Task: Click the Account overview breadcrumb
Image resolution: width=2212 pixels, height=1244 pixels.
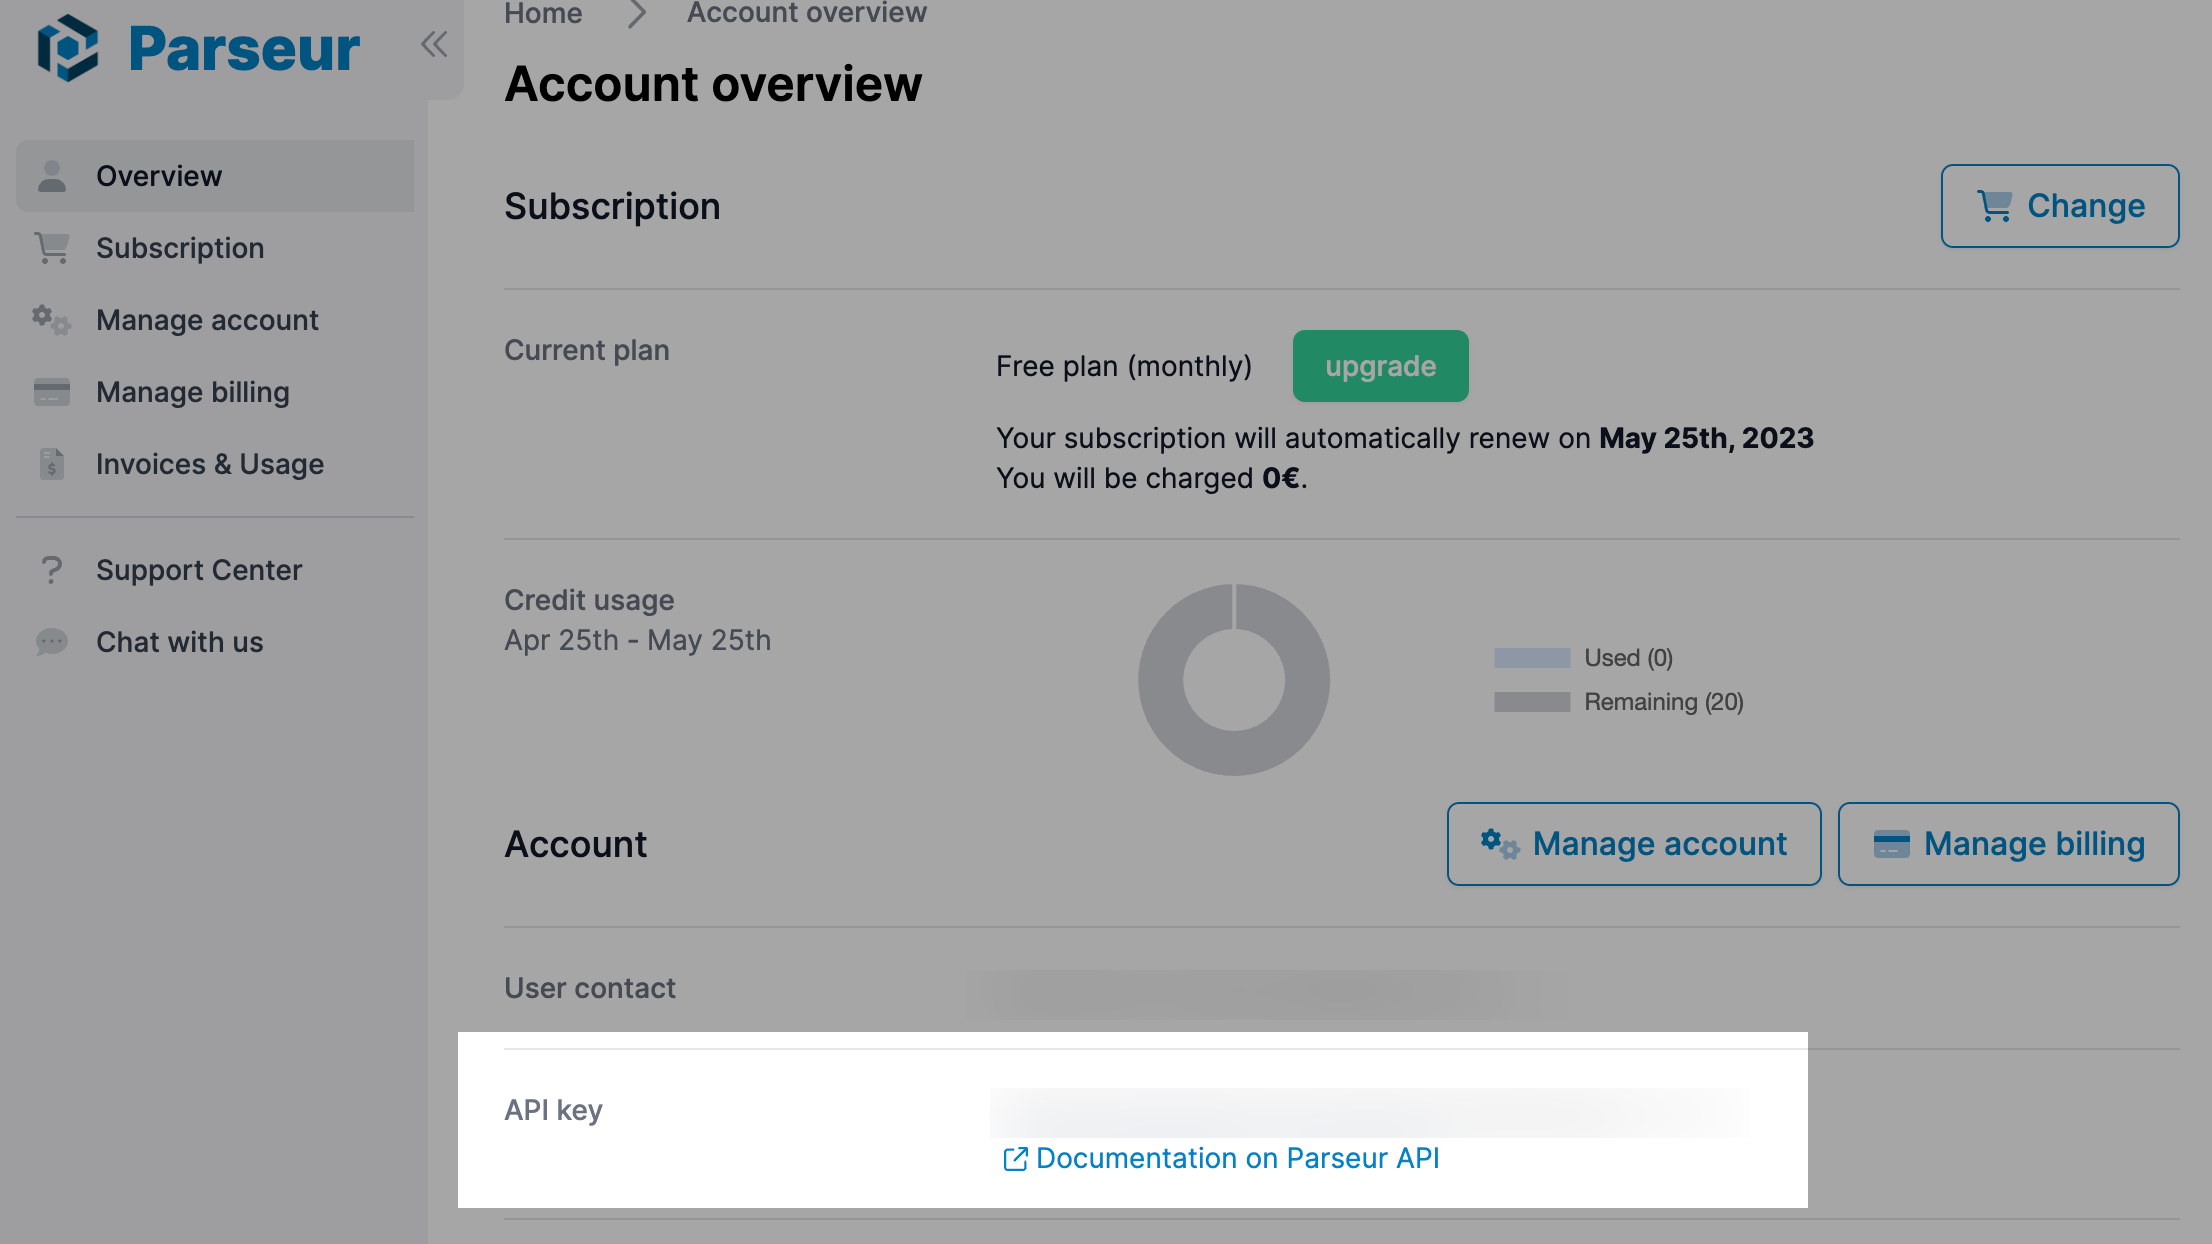Action: click(x=806, y=14)
